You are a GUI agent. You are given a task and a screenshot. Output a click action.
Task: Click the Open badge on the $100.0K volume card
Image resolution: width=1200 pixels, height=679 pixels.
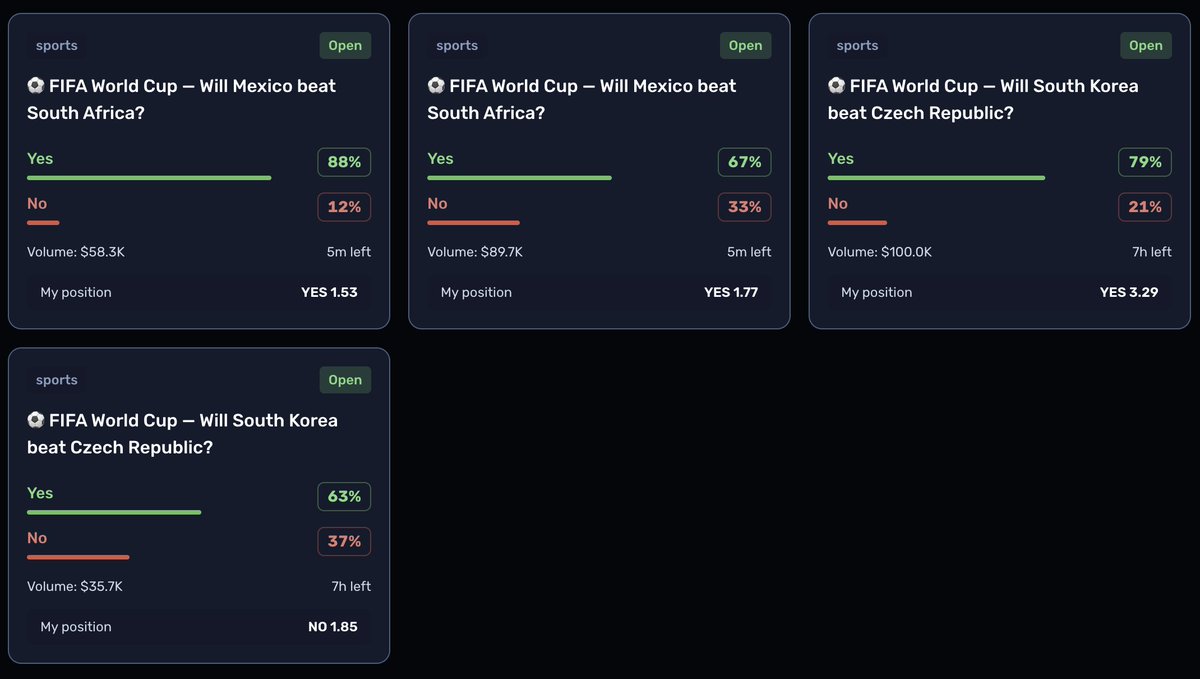click(1145, 45)
